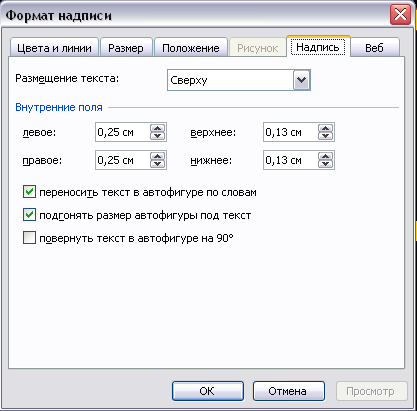Click the disabled Рисунок tab
Image resolution: width=417 pixels, height=411 pixels.
click(257, 48)
